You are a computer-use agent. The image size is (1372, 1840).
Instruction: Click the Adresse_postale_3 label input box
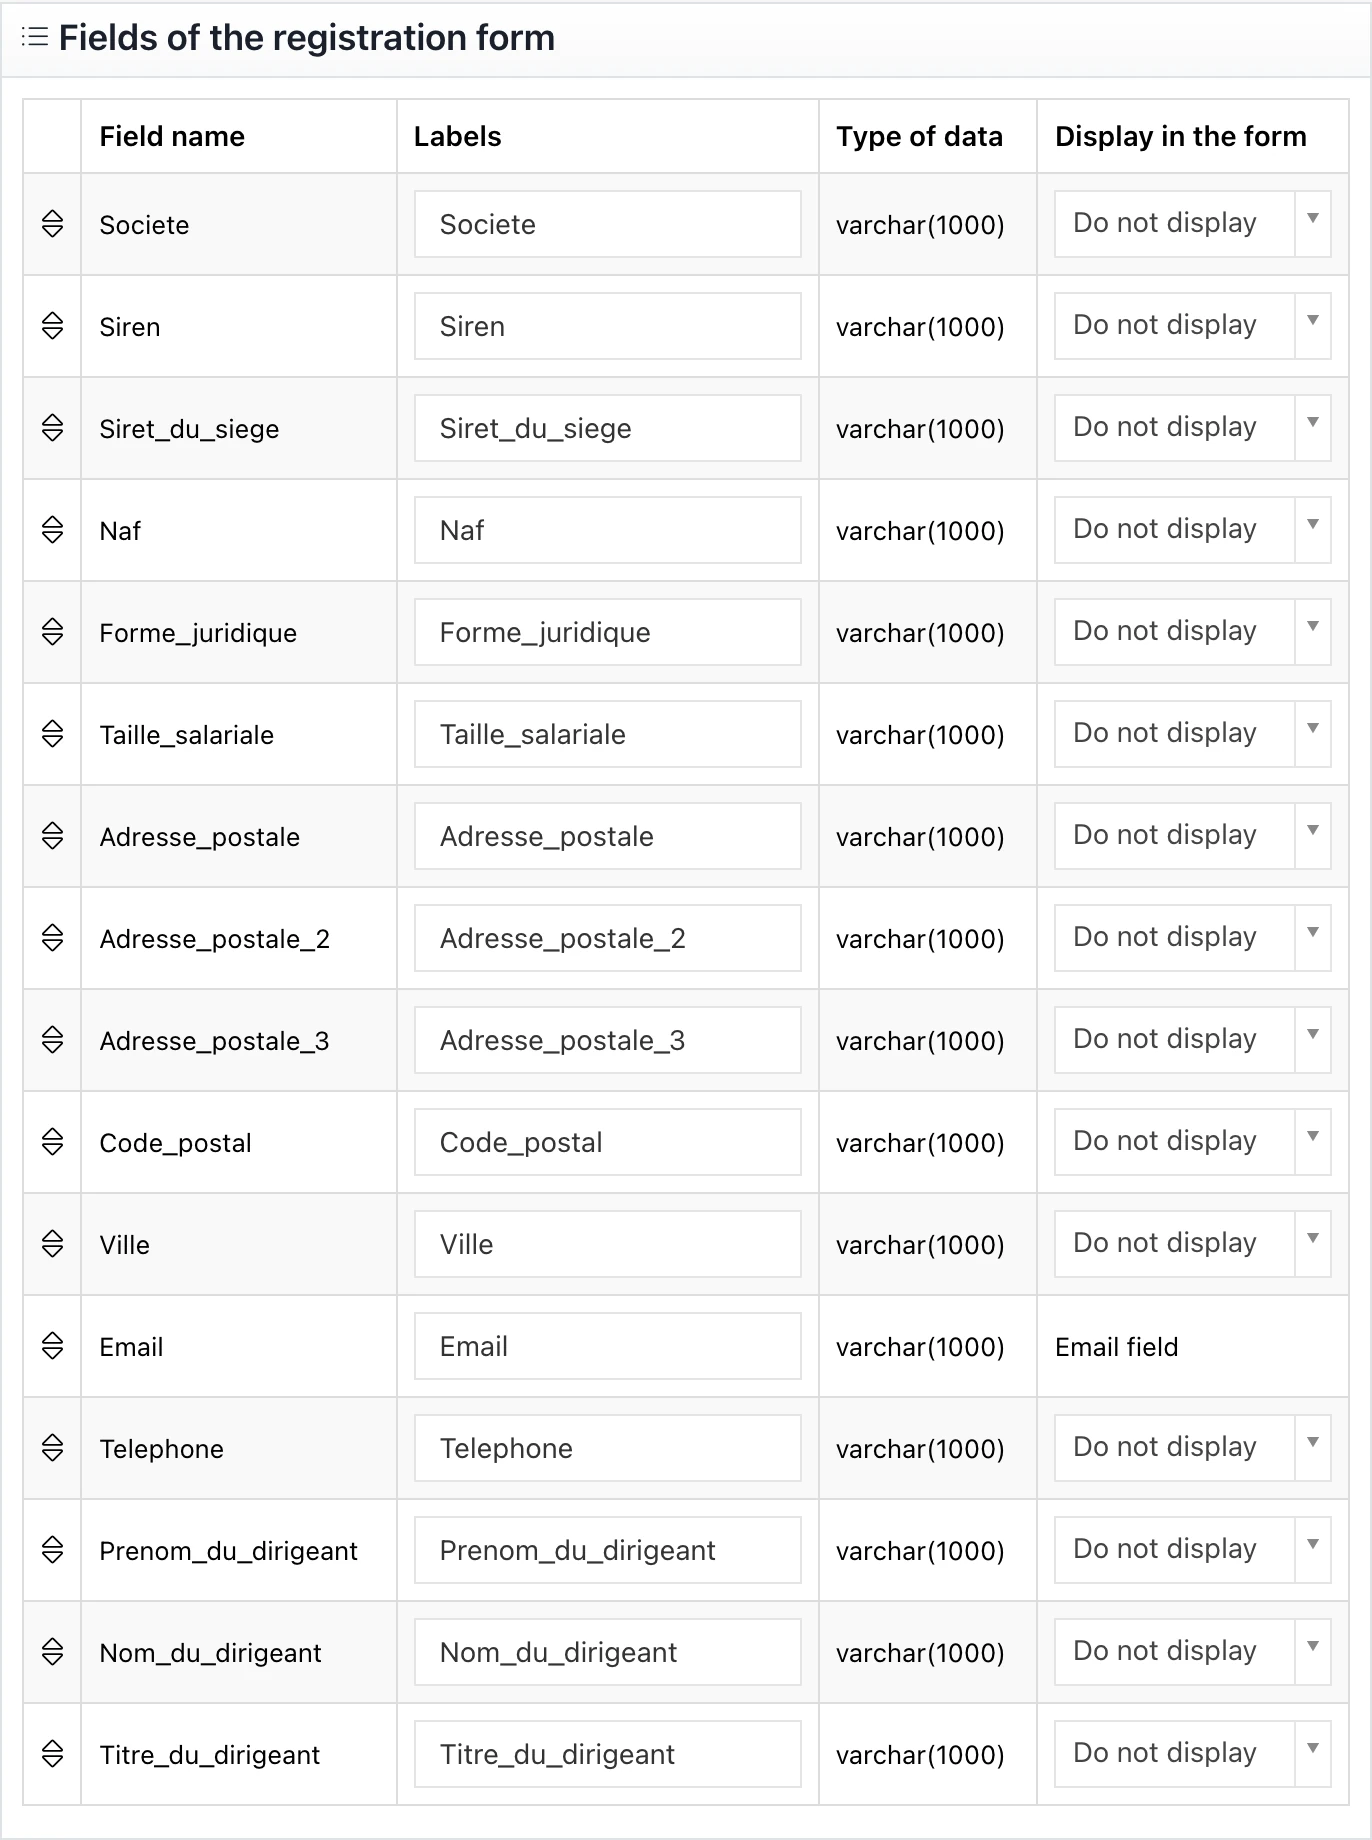click(x=607, y=1040)
